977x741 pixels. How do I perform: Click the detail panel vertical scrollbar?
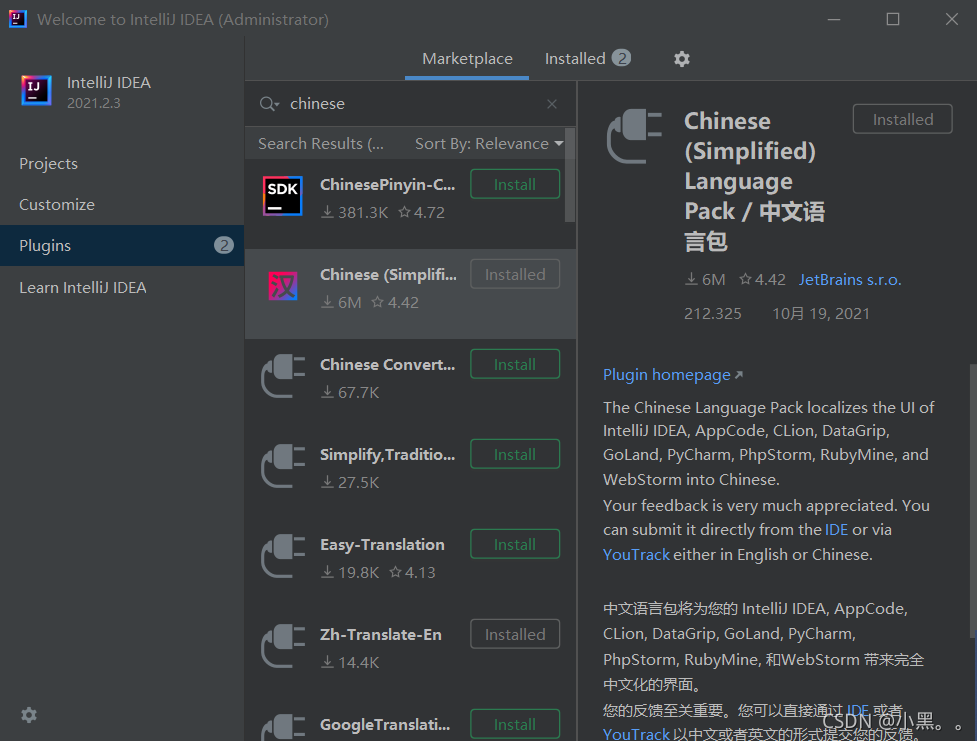(973, 500)
